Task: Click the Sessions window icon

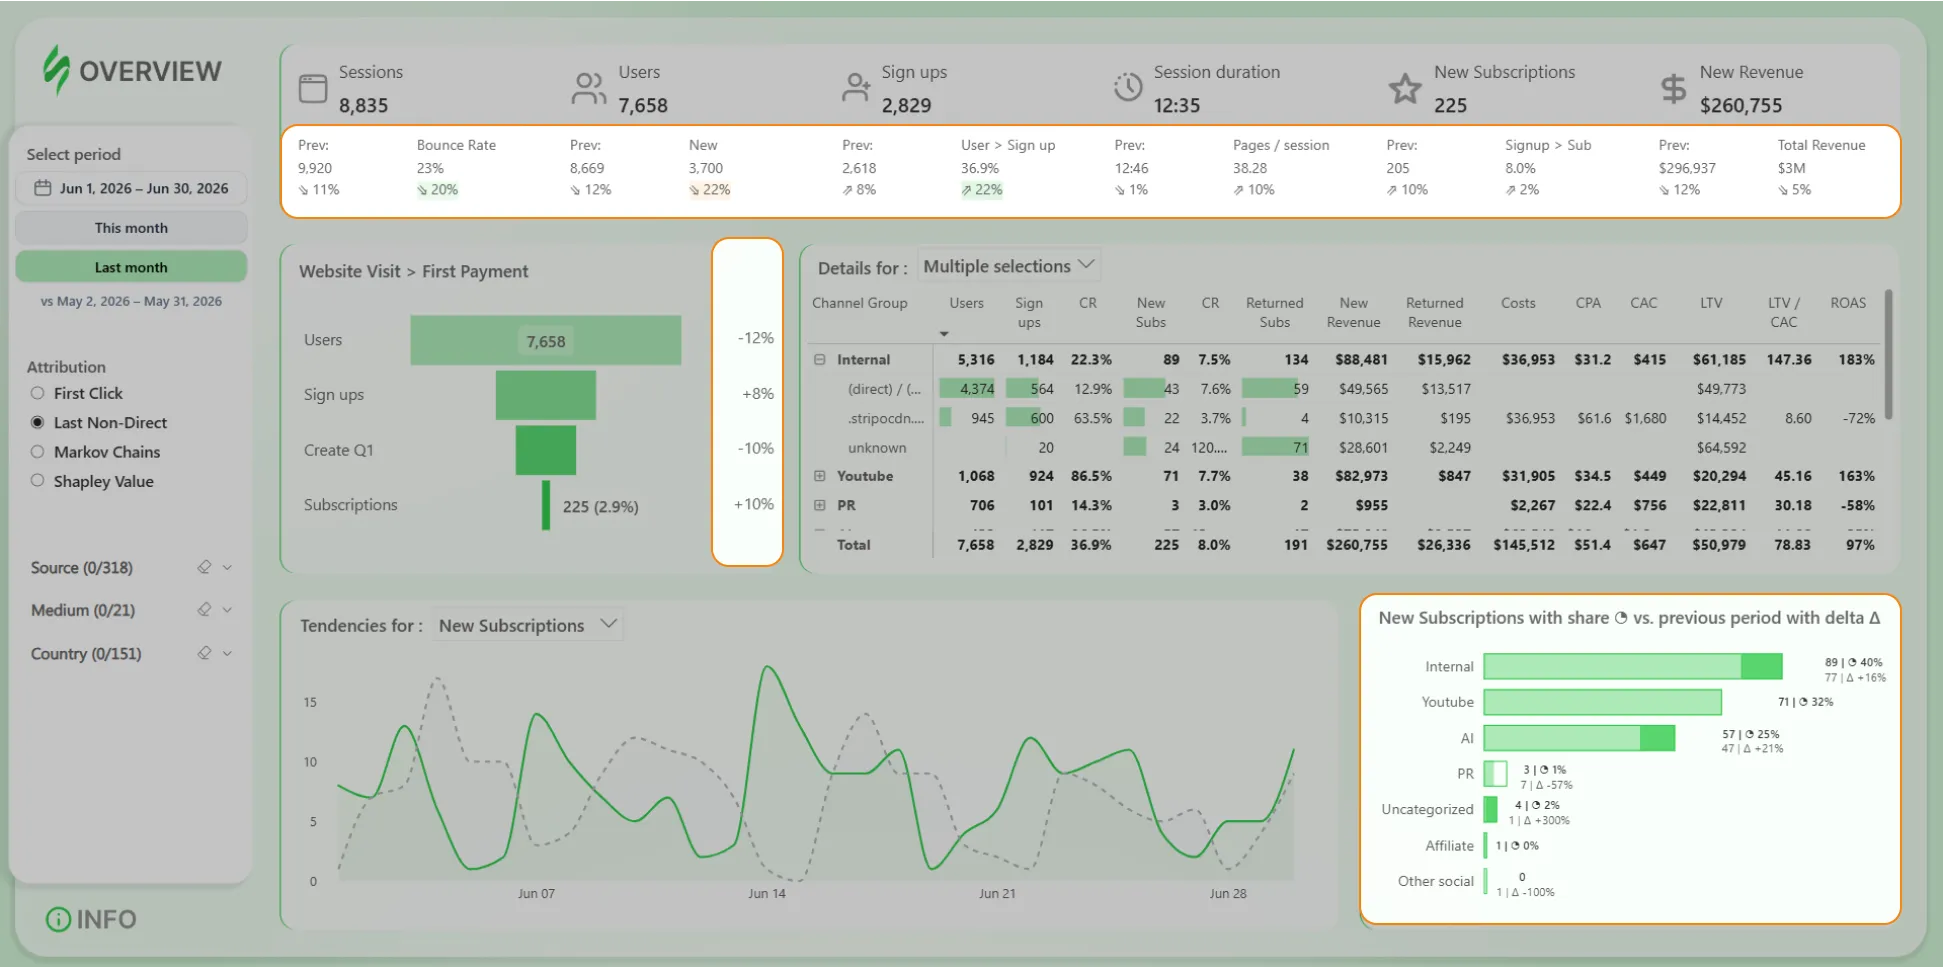Action: [313, 89]
